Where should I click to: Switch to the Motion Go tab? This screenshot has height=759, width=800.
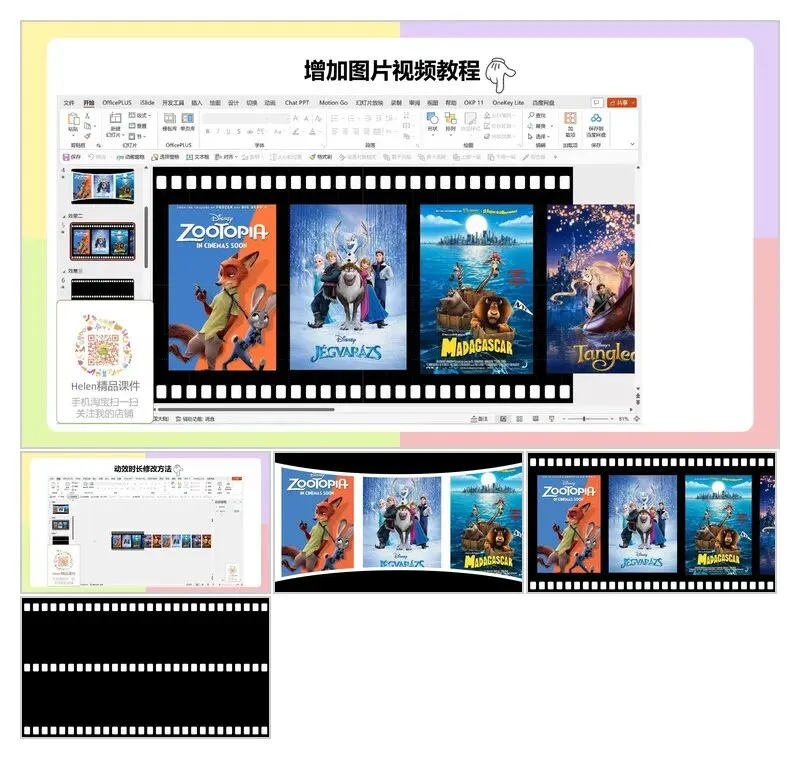pos(333,103)
